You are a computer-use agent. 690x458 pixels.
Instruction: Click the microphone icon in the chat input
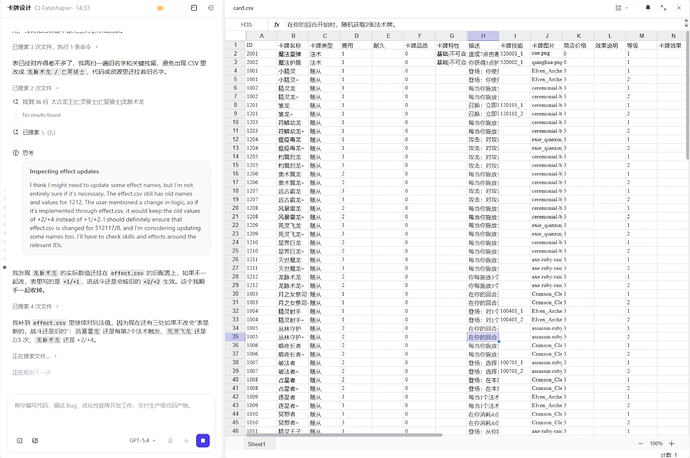click(170, 440)
